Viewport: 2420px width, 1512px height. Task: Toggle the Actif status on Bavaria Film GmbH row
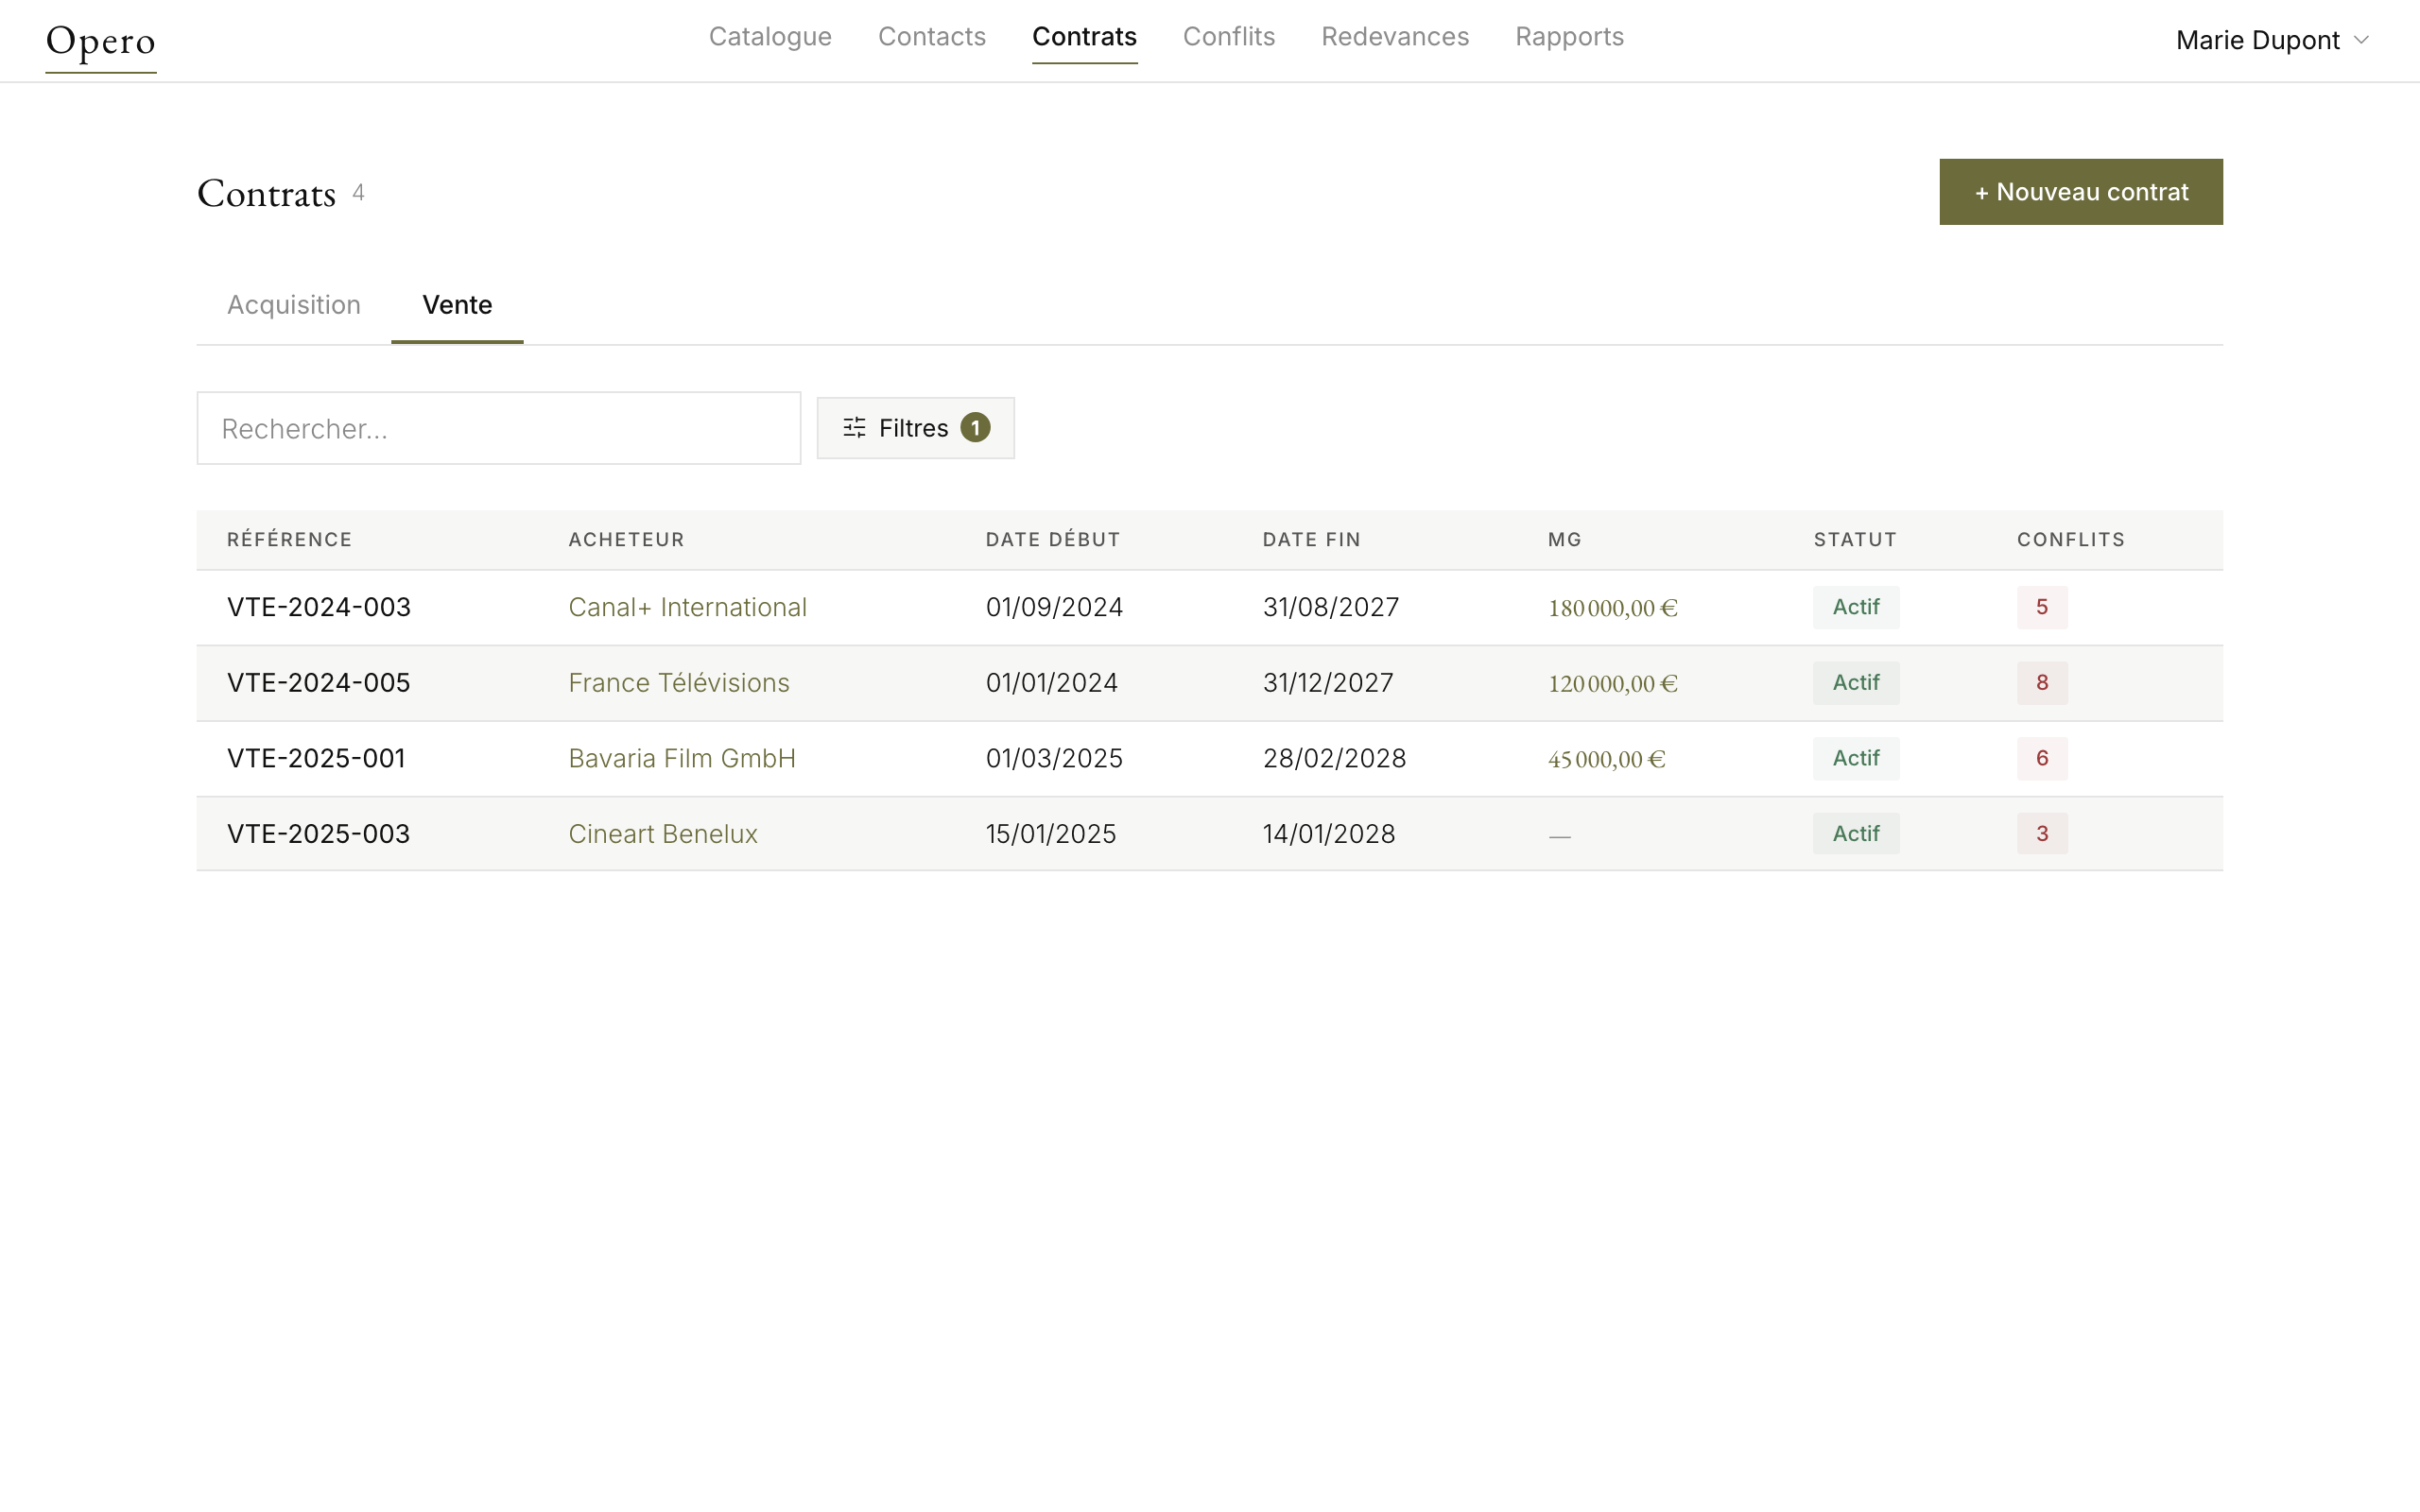(x=1855, y=758)
